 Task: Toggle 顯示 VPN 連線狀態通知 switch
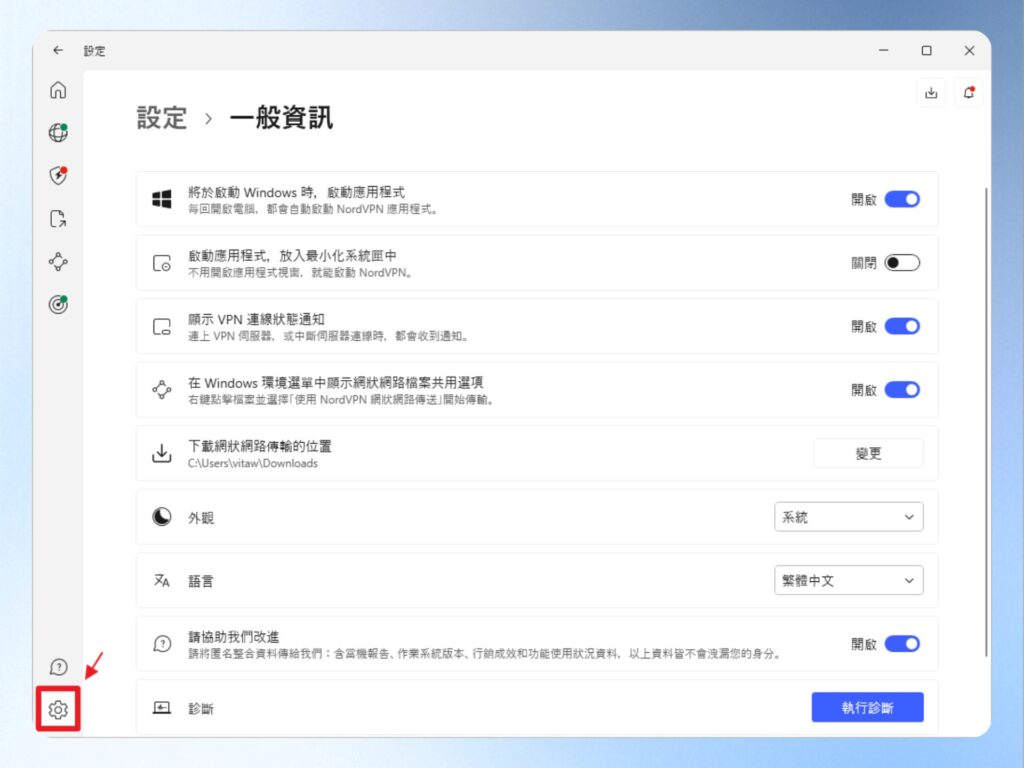[902, 326]
